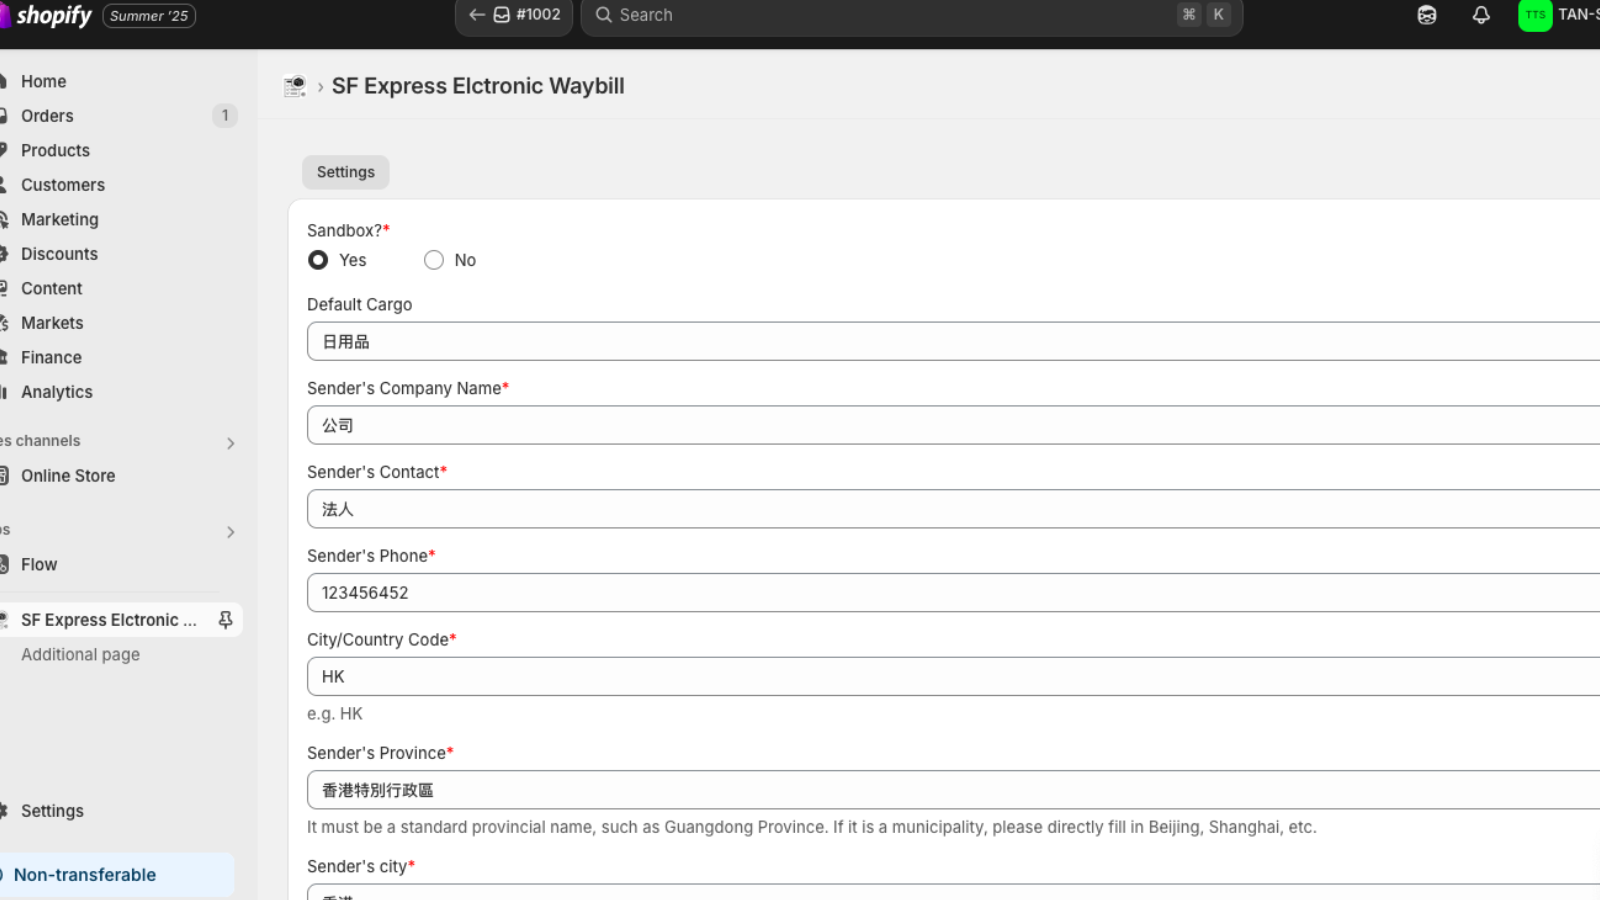Click the Orders count badge 1

(x=225, y=116)
